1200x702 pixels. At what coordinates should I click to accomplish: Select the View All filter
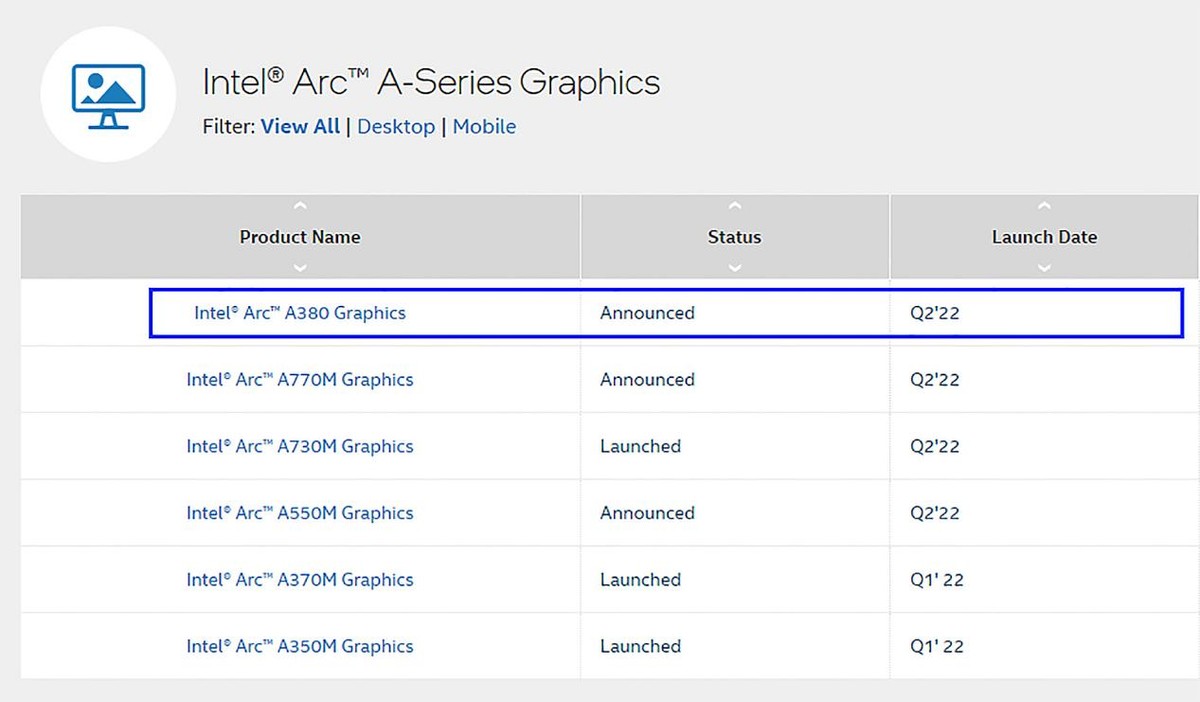point(300,127)
